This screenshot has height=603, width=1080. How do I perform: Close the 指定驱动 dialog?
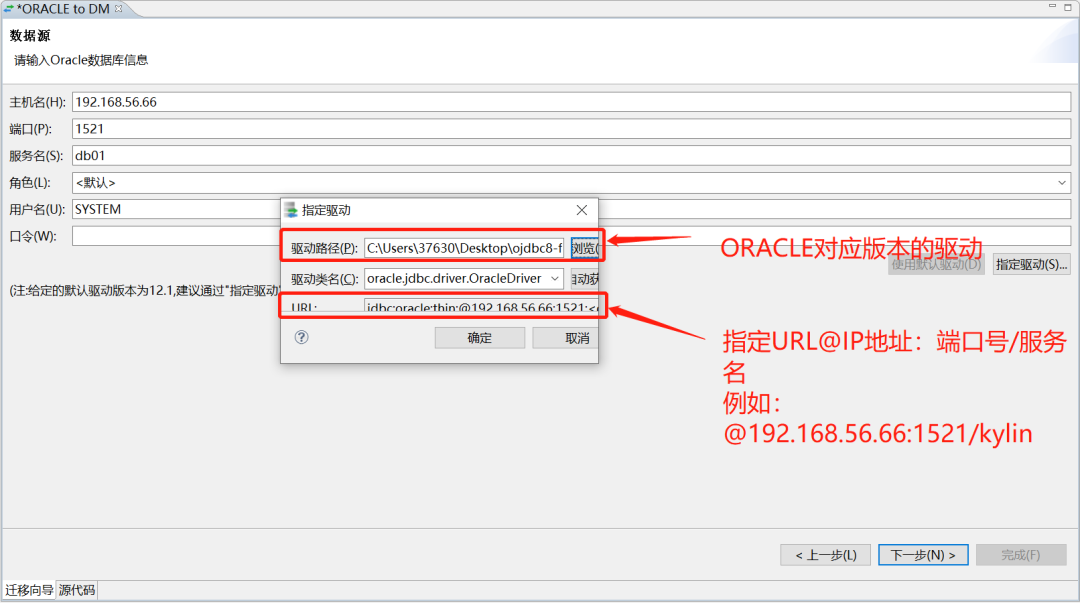click(x=582, y=210)
